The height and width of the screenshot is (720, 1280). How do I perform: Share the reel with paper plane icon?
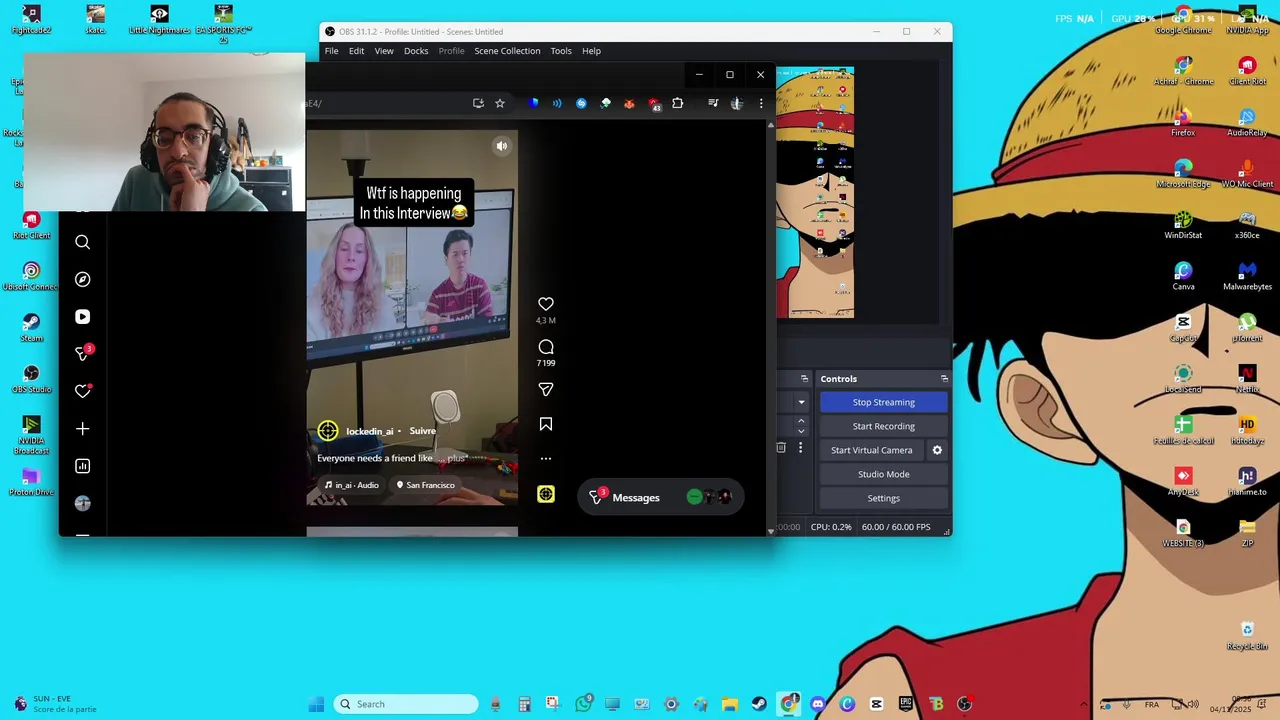click(546, 390)
